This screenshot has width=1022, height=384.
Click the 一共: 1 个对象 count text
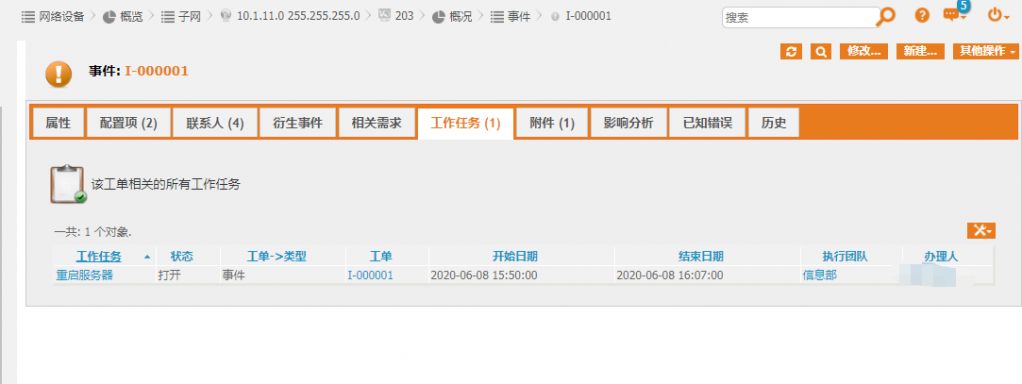click(x=93, y=231)
